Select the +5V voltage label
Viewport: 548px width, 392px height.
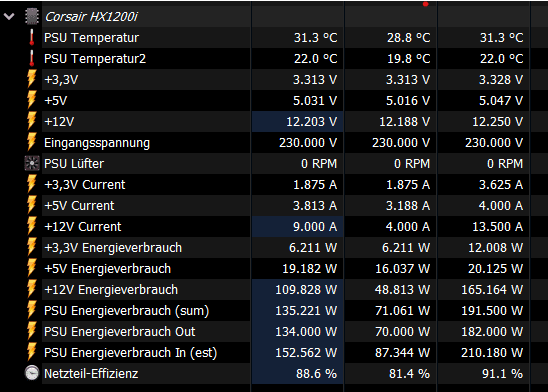pos(56,101)
